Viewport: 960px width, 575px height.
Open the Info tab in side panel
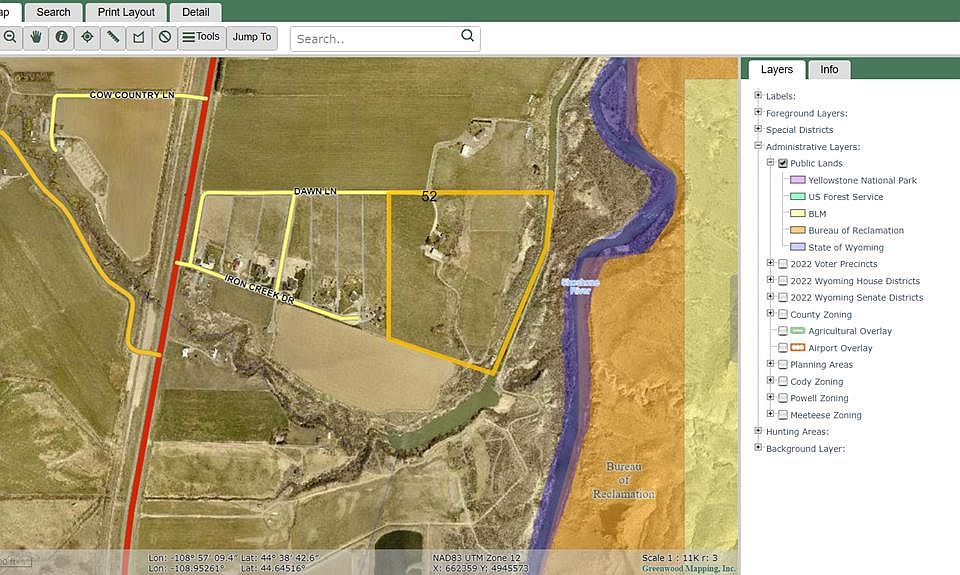(x=829, y=70)
